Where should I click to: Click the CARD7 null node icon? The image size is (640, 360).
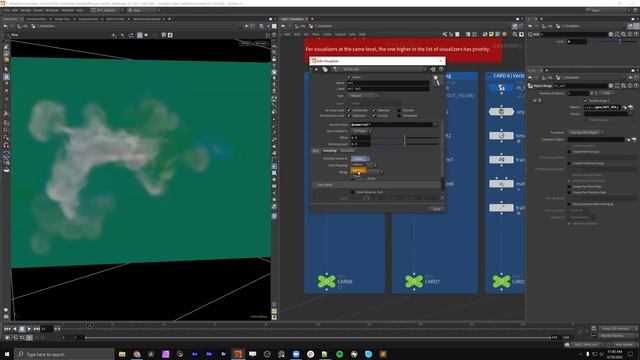click(414, 281)
